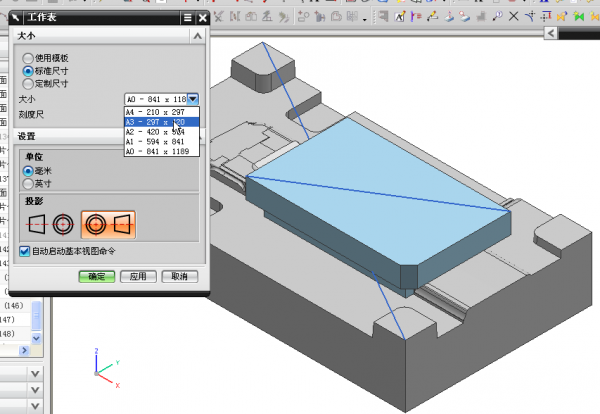Image resolution: width=600 pixels, height=414 pixels.
Task: Click the pencil edit toolbar icon
Action: tap(433, 16)
